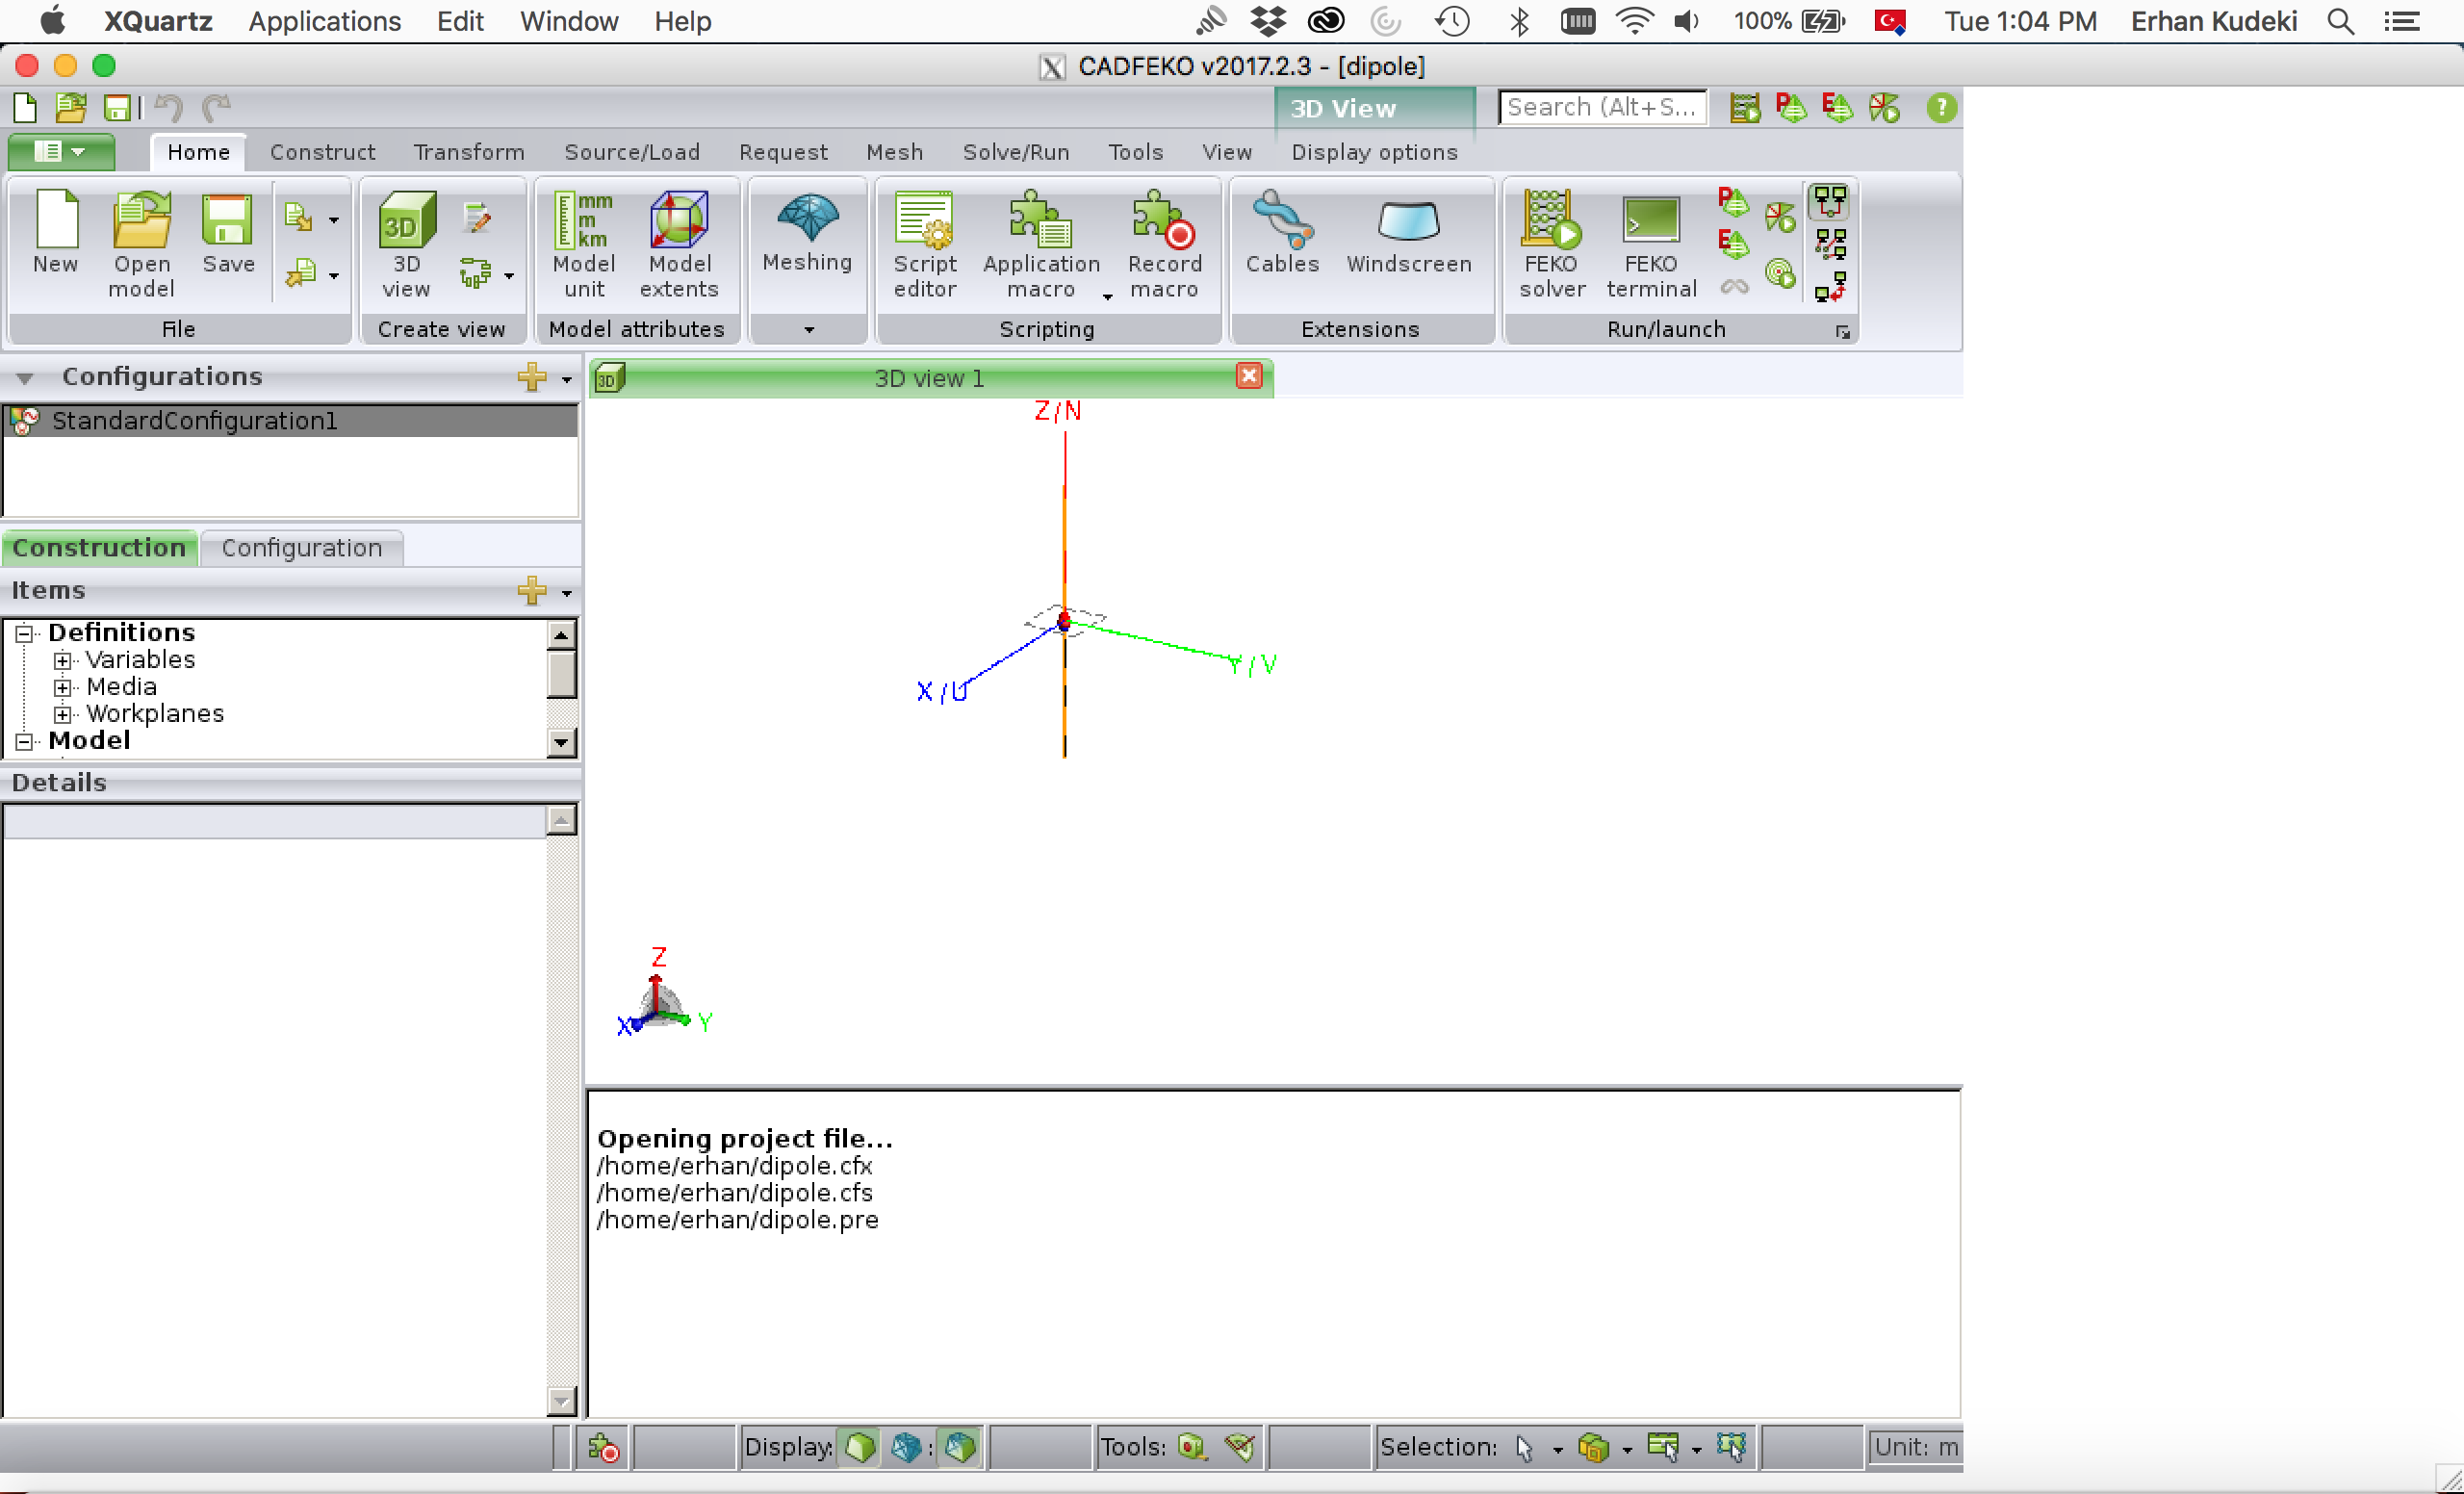Expand the Variables tree node
Image resolution: width=2464 pixels, height=1494 pixels.
[x=63, y=660]
